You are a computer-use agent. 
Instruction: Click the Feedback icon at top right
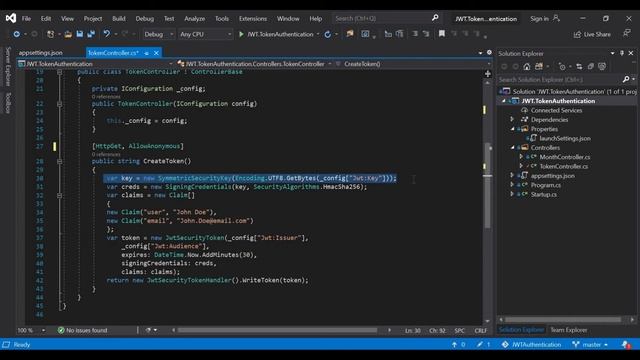pyautogui.click(x=627, y=33)
